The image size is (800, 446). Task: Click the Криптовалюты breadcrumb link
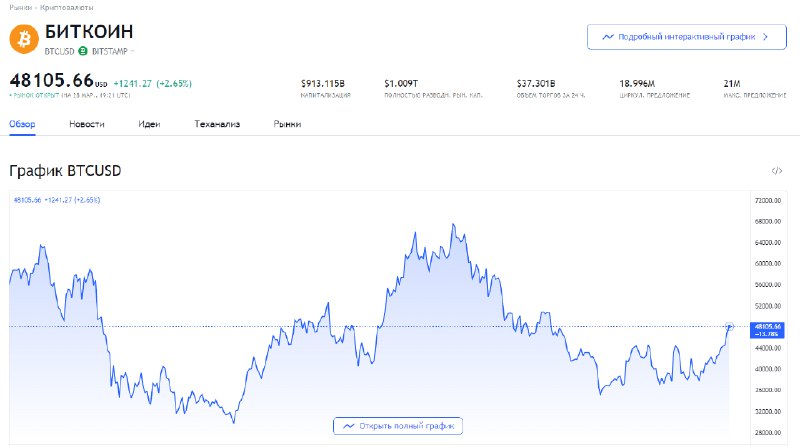pyautogui.click(x=67, y=8)
